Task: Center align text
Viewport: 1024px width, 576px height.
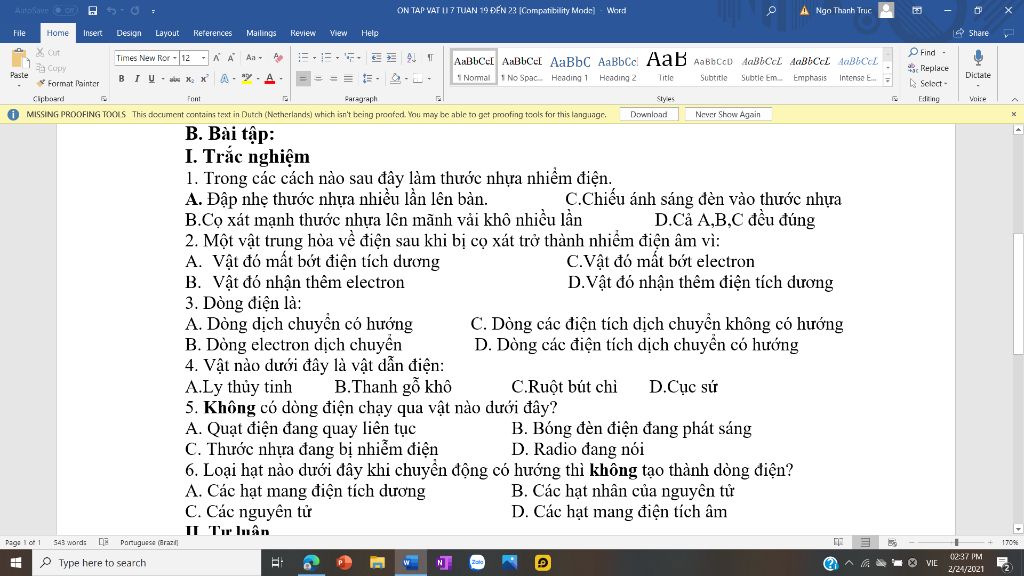Action: pyautogui.click(x=319, y=79)
